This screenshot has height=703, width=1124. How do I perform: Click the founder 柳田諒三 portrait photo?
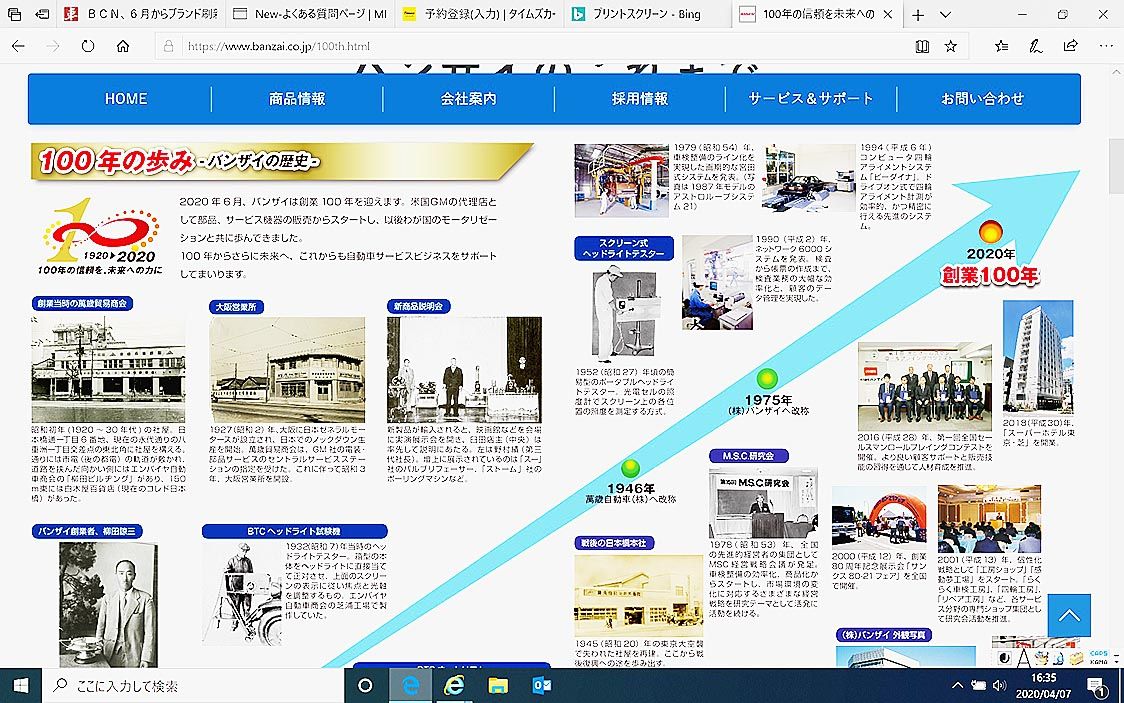click(108, 605)
